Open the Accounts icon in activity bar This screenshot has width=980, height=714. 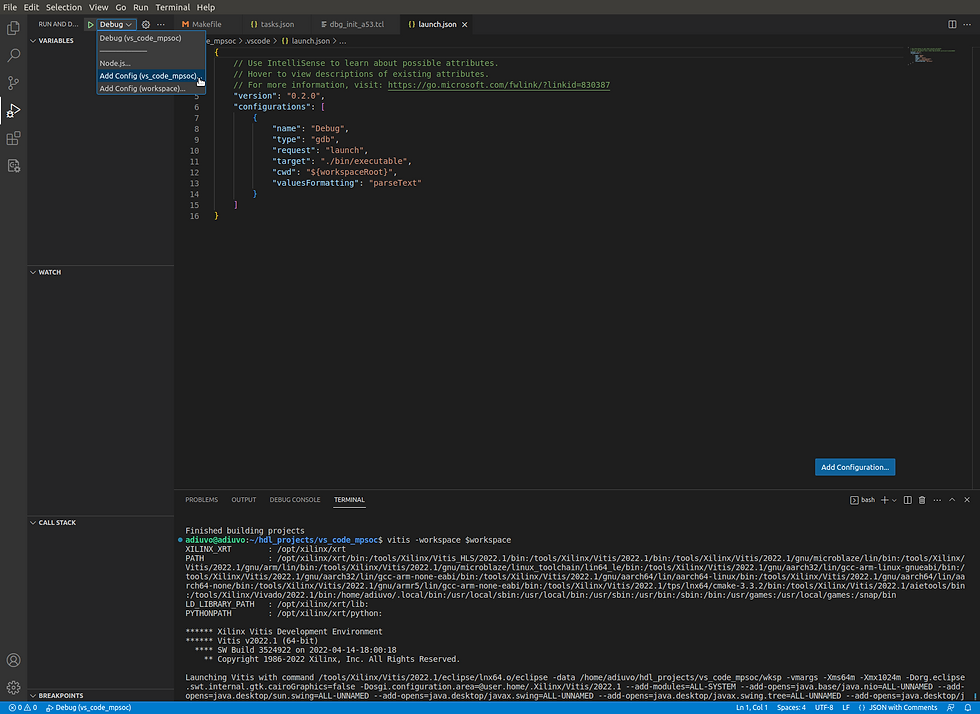(x=13, y=660)
